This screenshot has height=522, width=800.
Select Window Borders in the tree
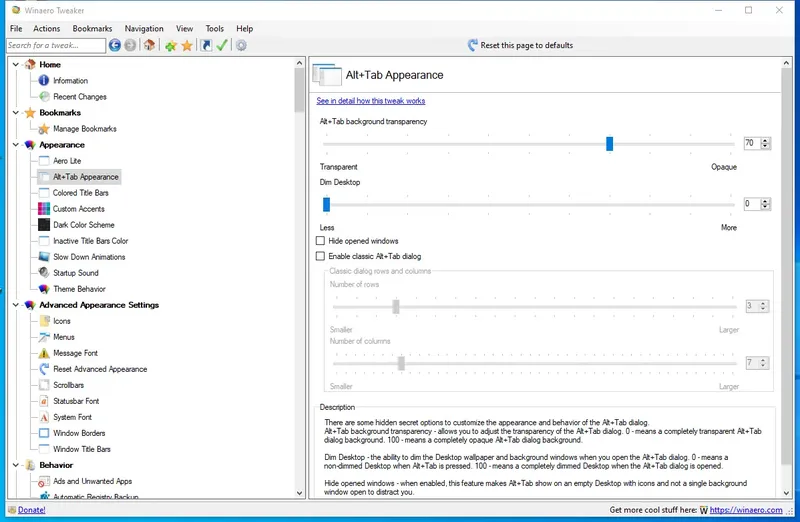pyautogui.click(x=79, y=433)
